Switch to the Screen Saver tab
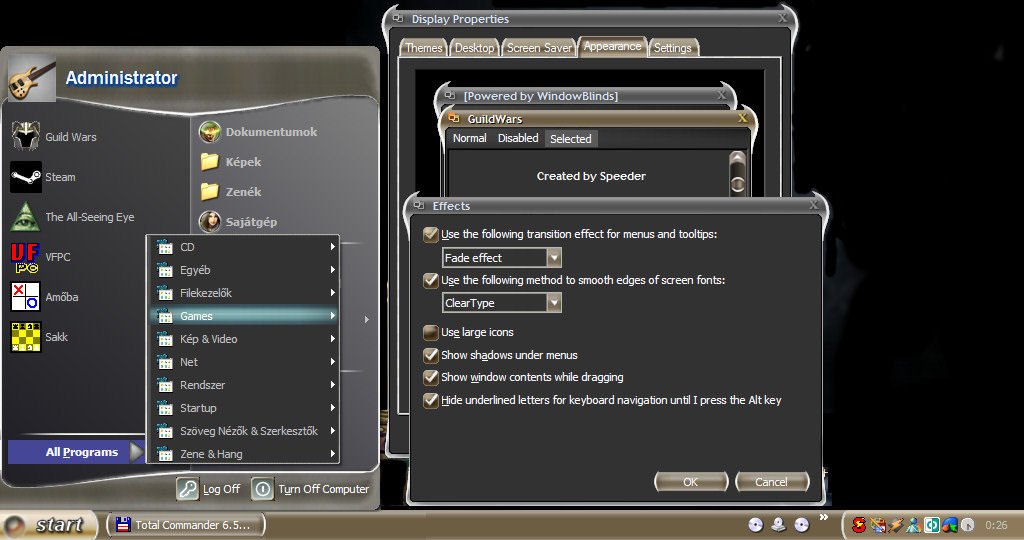The width and height of the screenshot is (1024, 540). coord(539,48)
